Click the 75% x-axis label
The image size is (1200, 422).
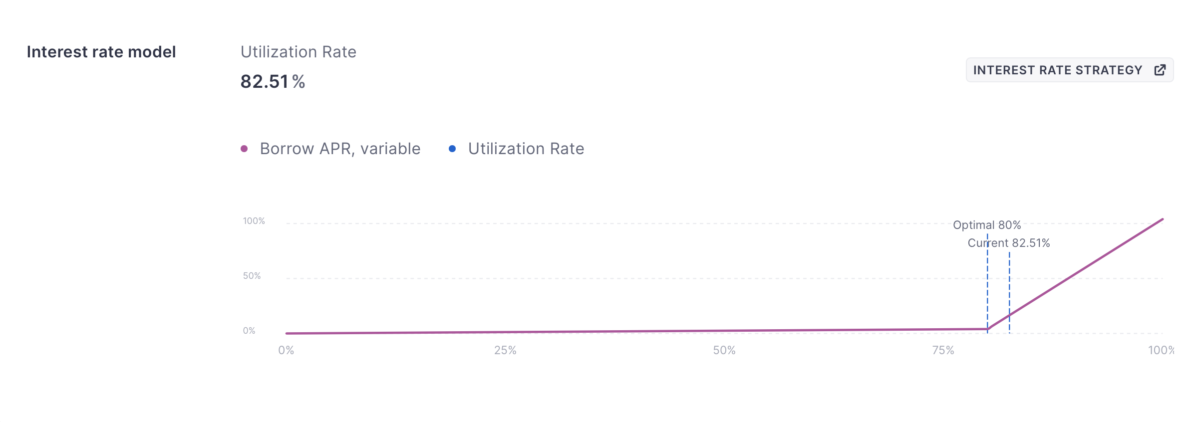tap(943, 351)
